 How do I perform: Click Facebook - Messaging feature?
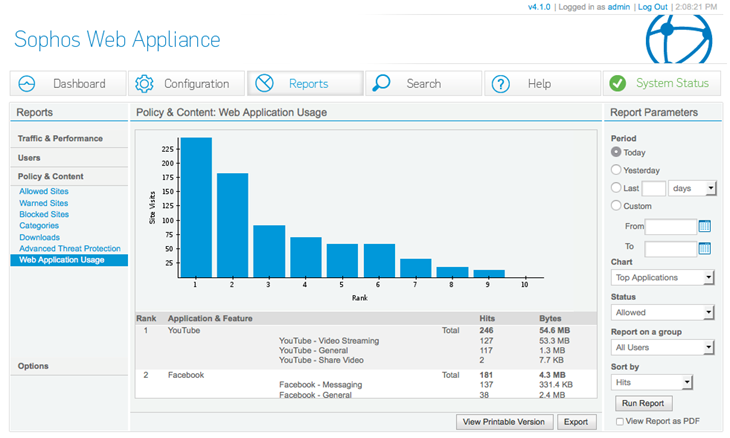pyautogui.click(x=320, y=385)
